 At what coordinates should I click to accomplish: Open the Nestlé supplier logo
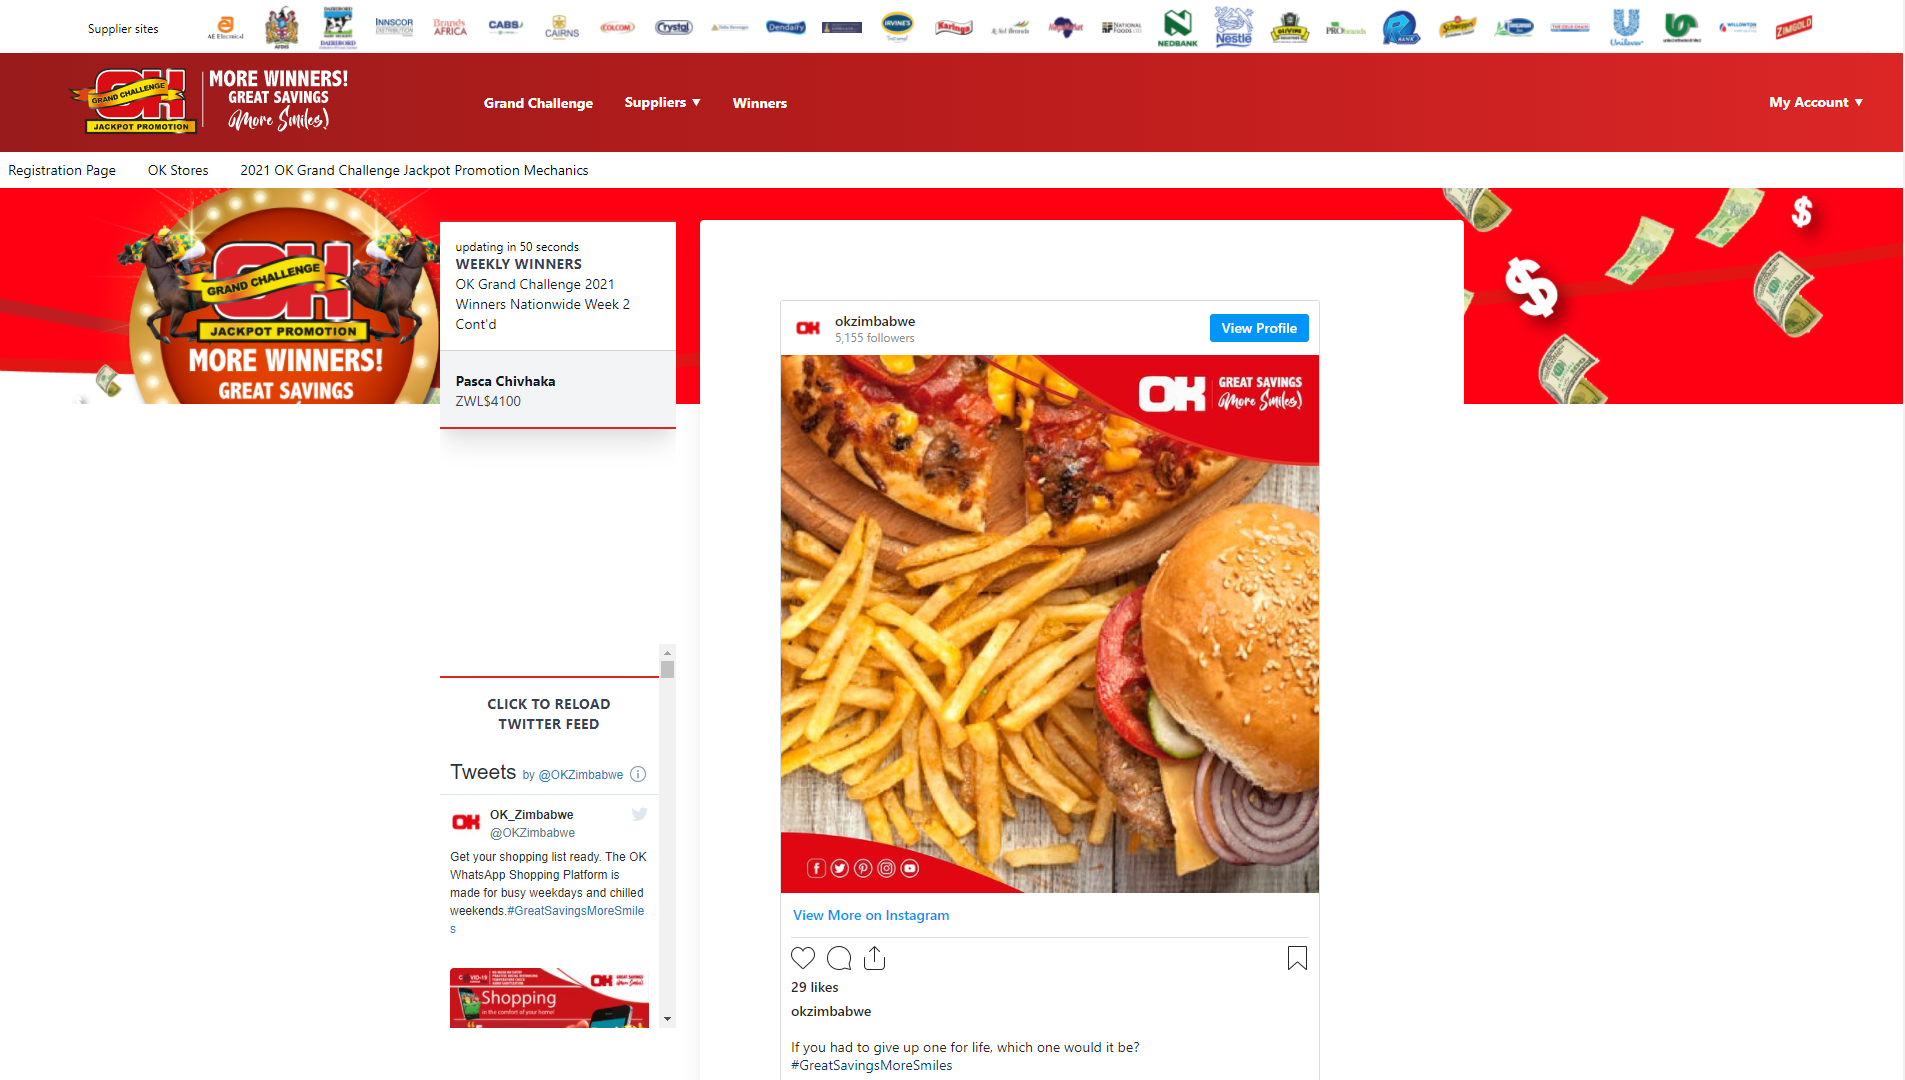[1233, 27]
